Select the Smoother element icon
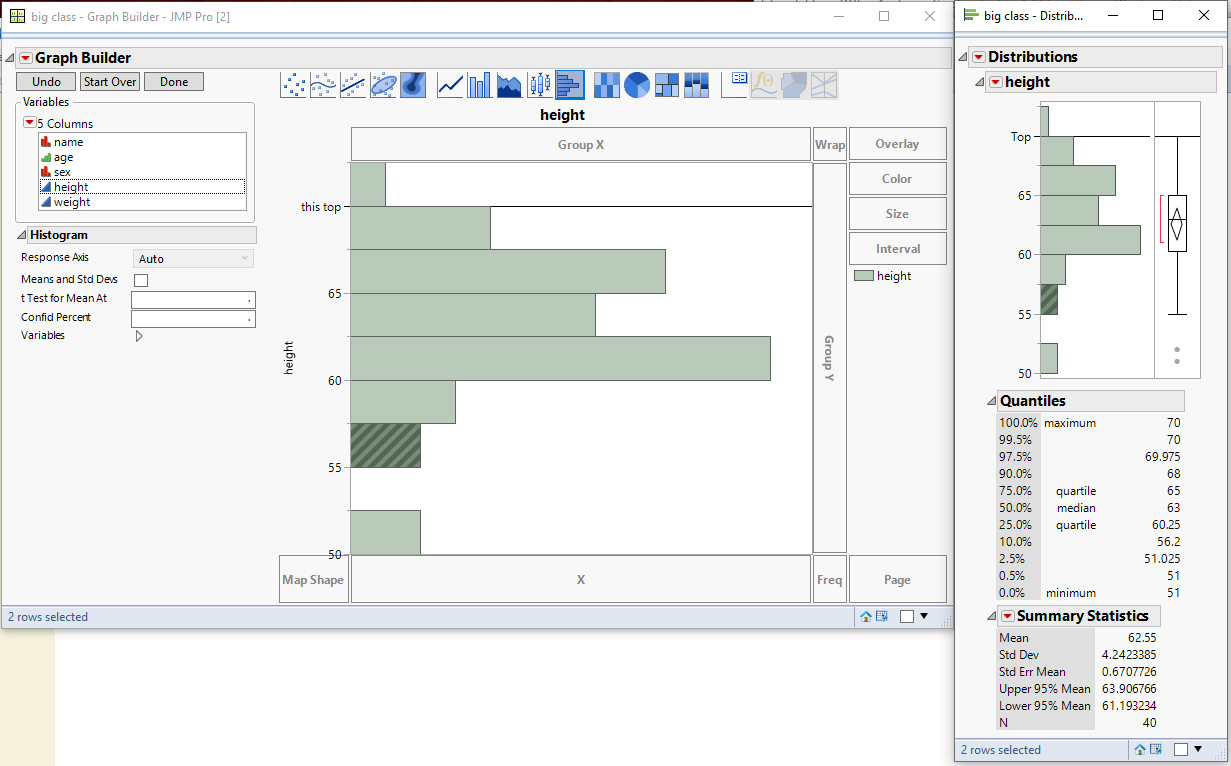1231x766 pixels. coord(323,85)
